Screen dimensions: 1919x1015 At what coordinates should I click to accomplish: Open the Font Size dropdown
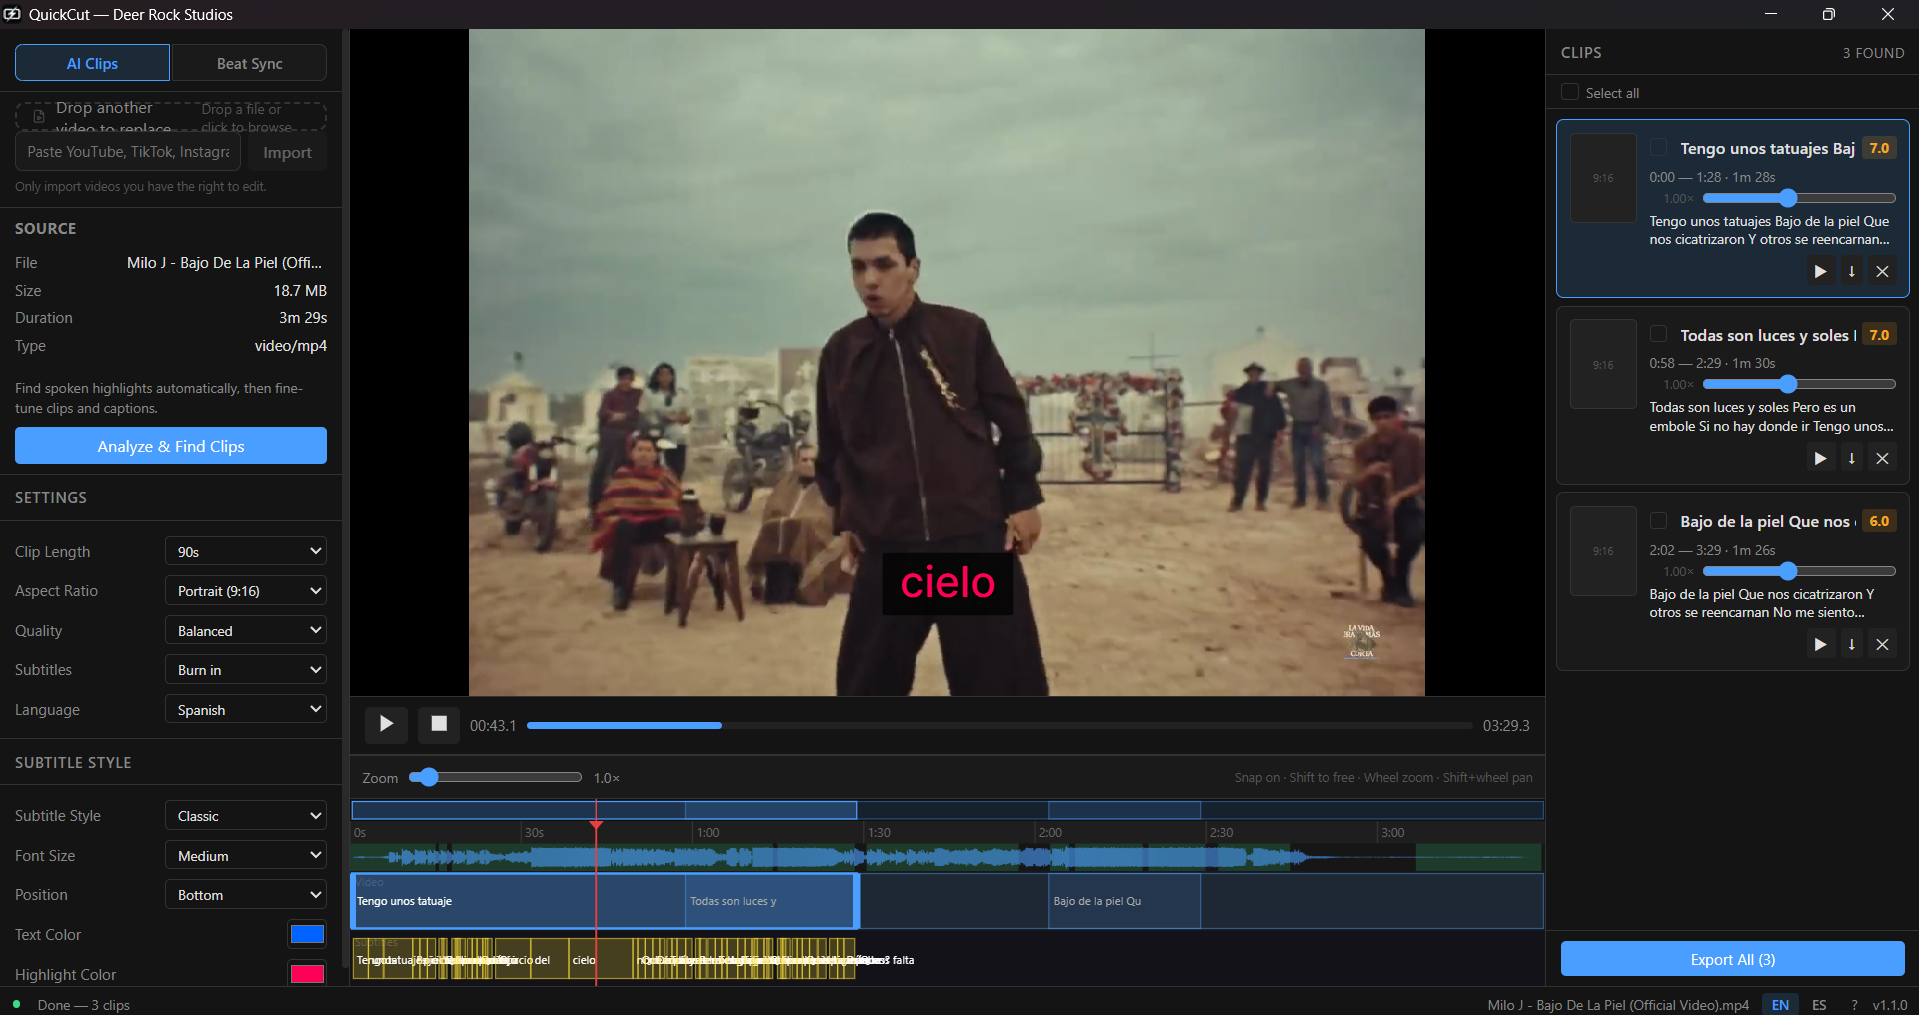pyautogui.click(x=246, y=856)
